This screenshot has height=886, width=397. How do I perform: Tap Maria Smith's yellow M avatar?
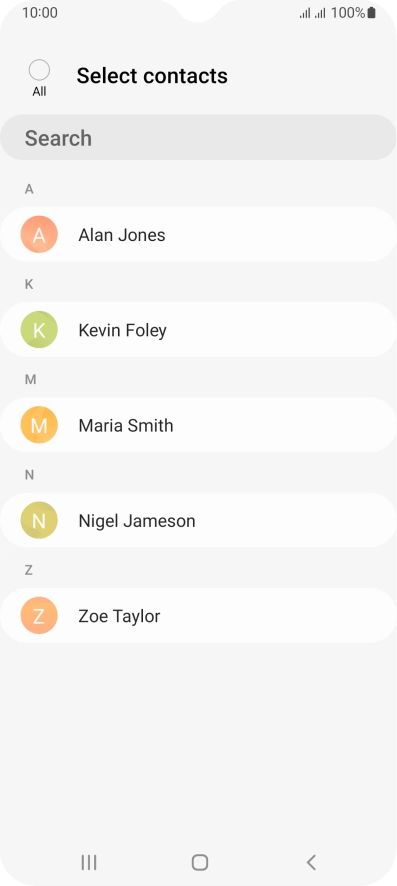tap(39, 425)
